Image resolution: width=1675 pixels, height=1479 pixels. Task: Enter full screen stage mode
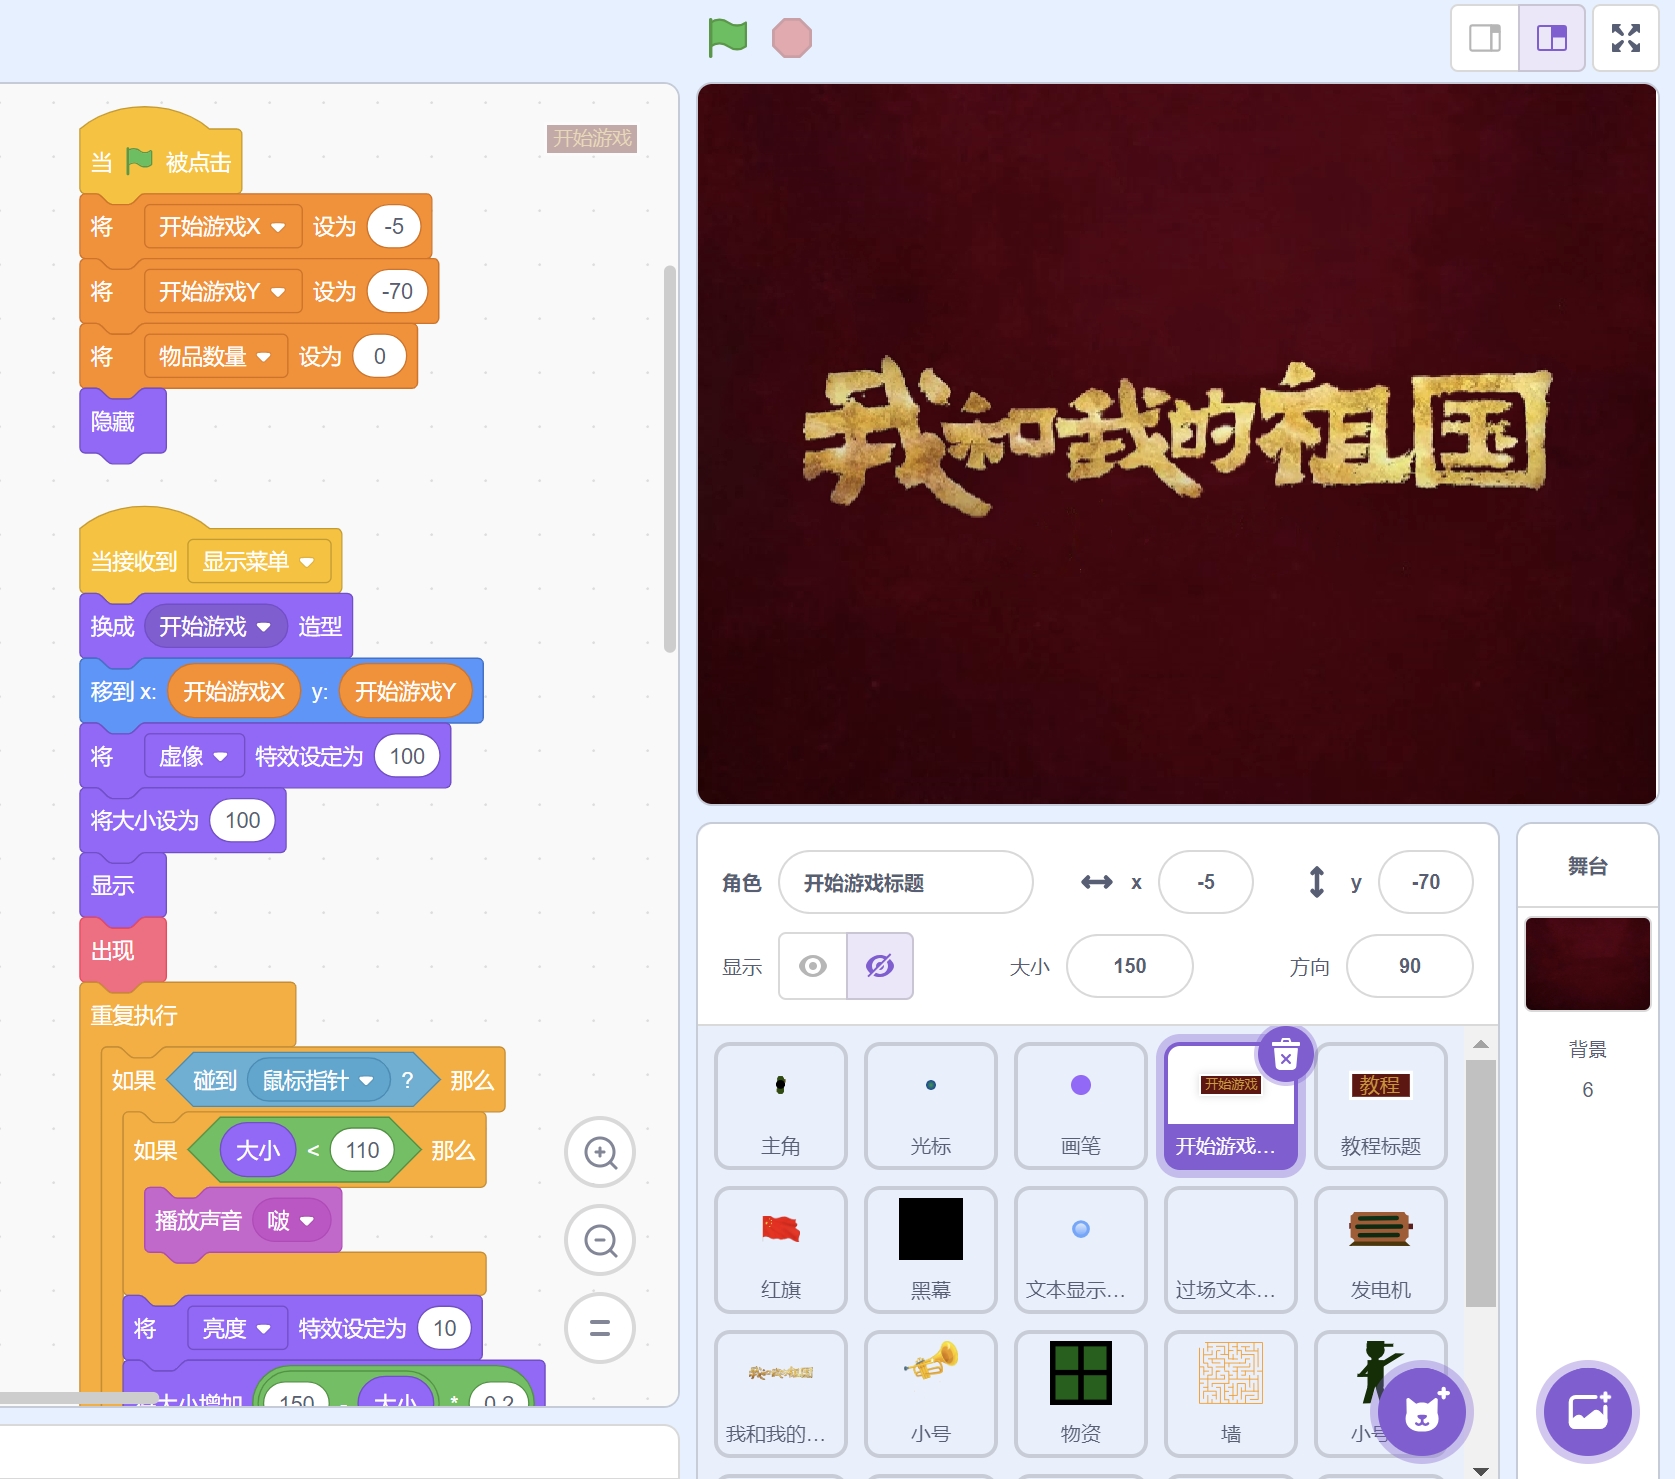tap(1625, 38)
